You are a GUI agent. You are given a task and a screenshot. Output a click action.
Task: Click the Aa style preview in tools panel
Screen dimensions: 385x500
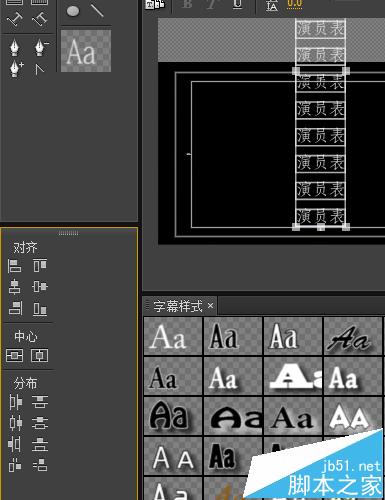click(x=86, y=51)
